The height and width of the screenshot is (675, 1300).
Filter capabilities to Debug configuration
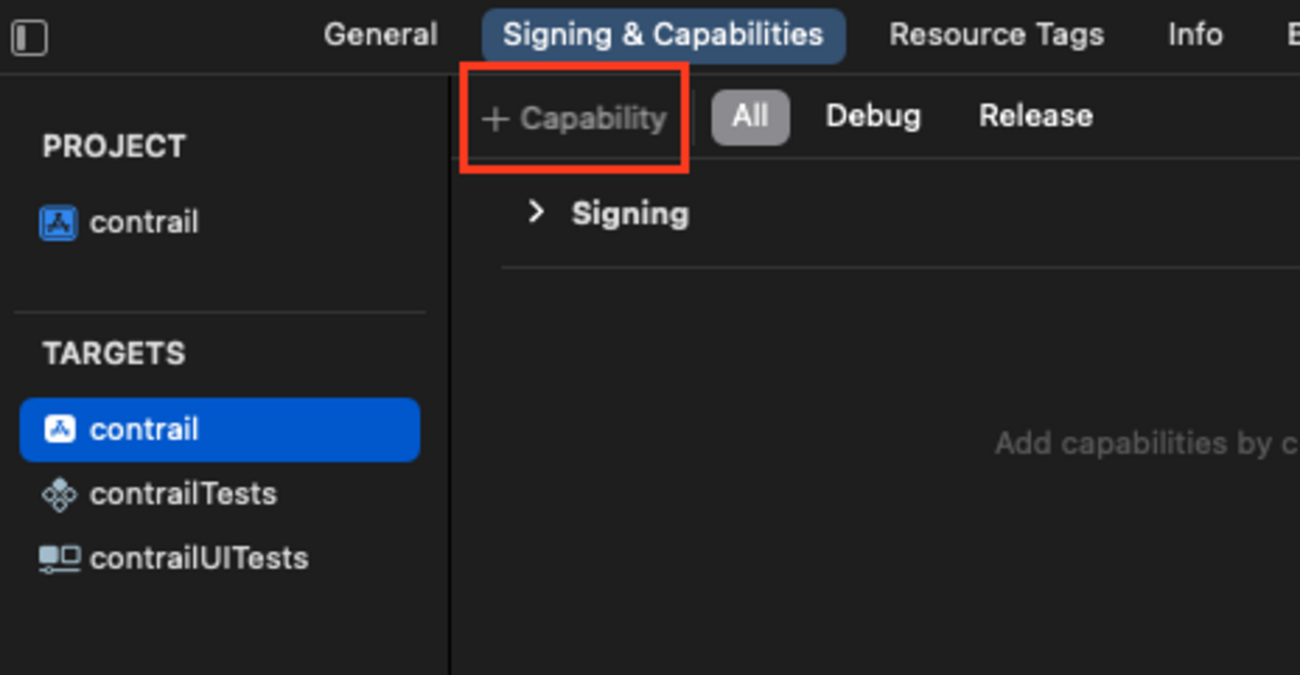click(x=872, y=116)
